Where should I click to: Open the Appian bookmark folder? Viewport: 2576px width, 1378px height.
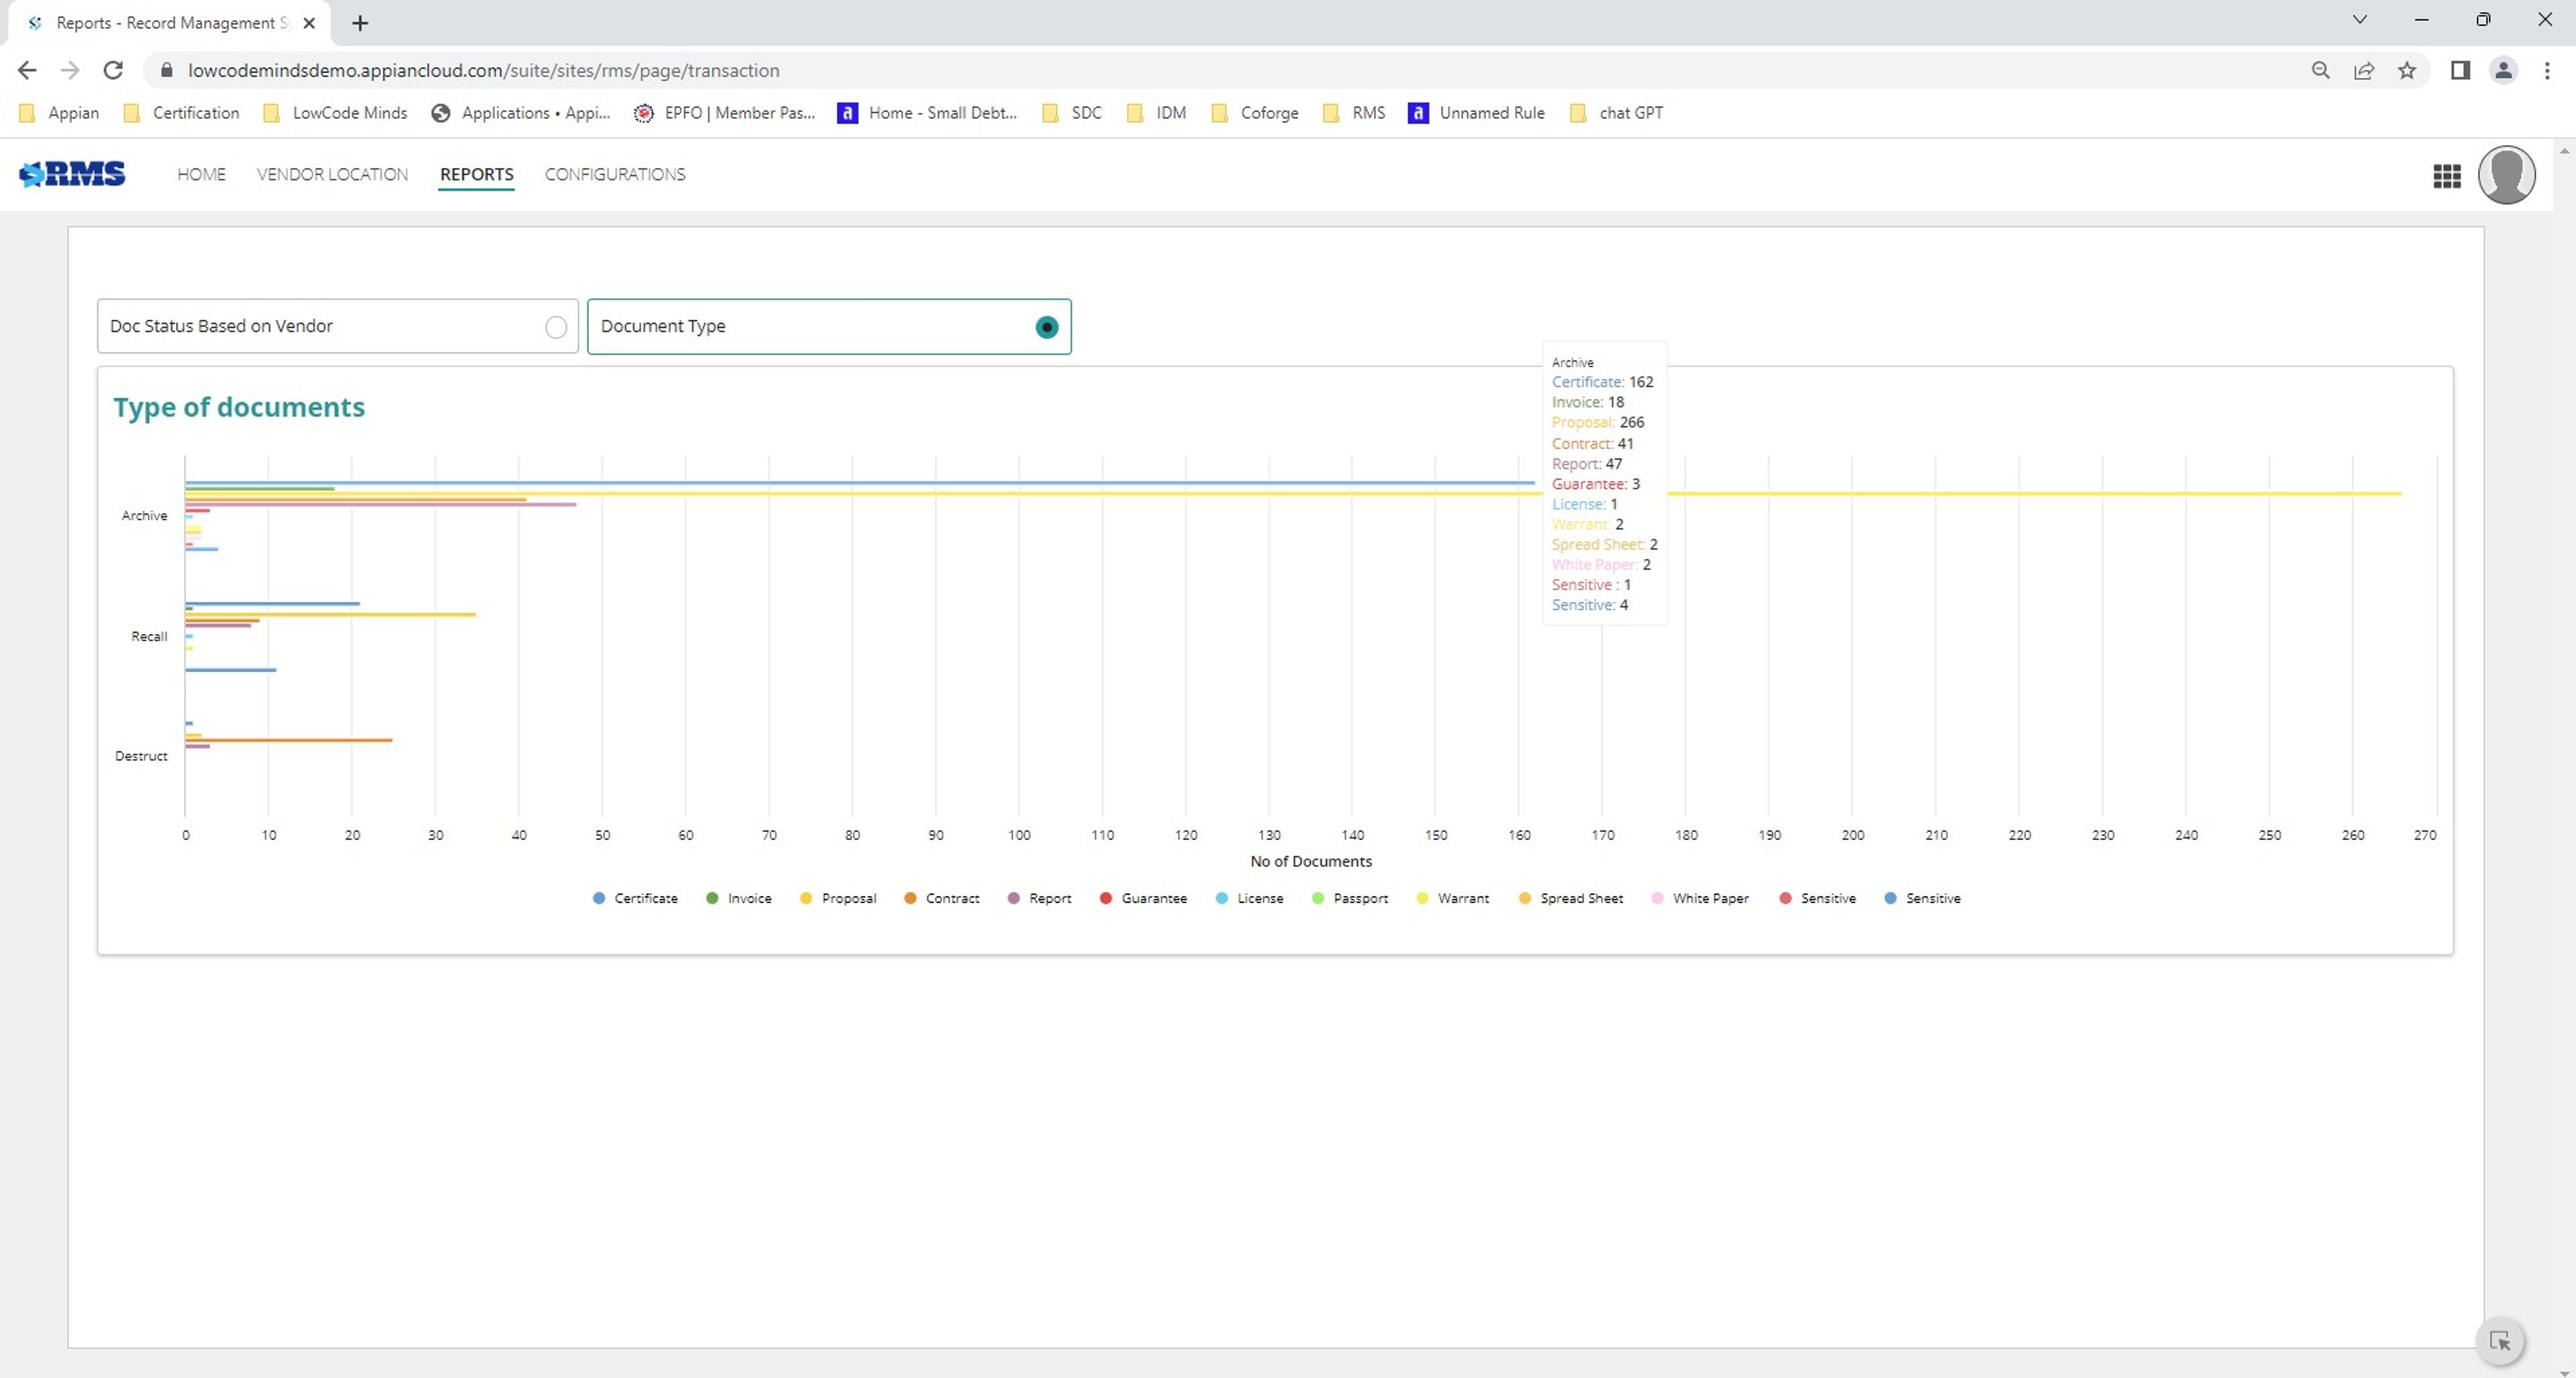(60, 113)
